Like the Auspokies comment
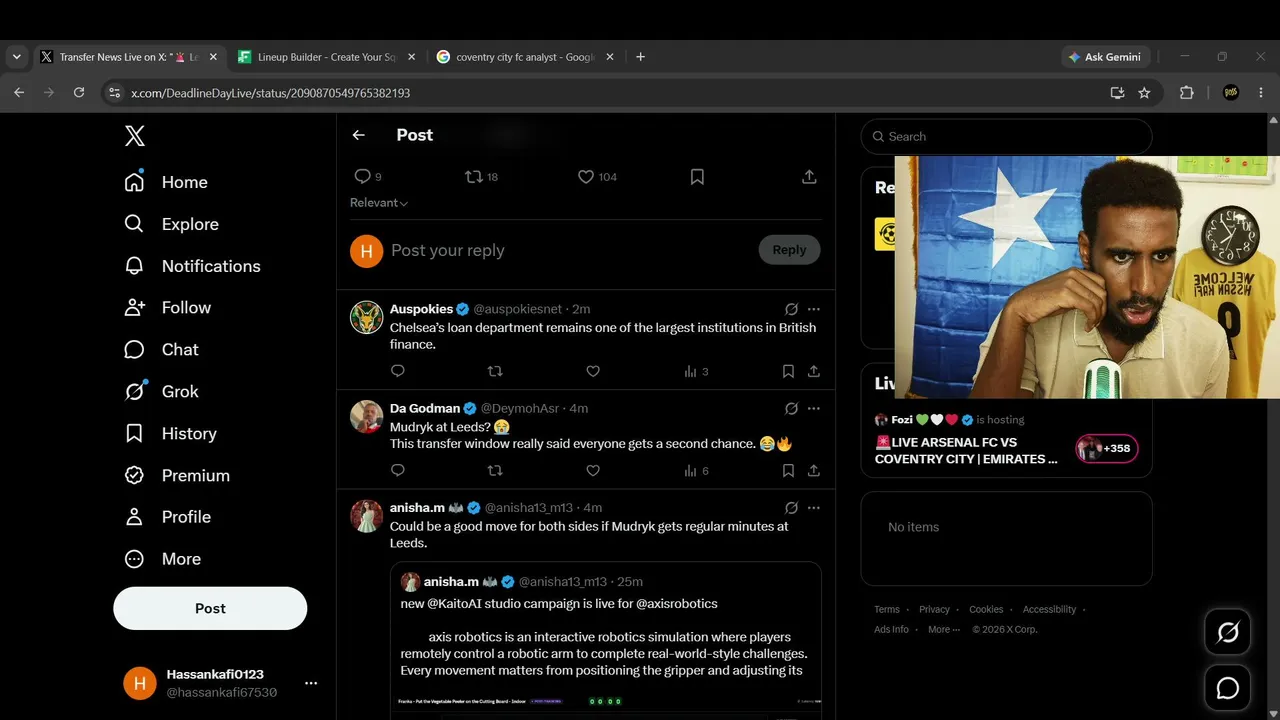This screenshot has height=720, width=1280. 593,371
